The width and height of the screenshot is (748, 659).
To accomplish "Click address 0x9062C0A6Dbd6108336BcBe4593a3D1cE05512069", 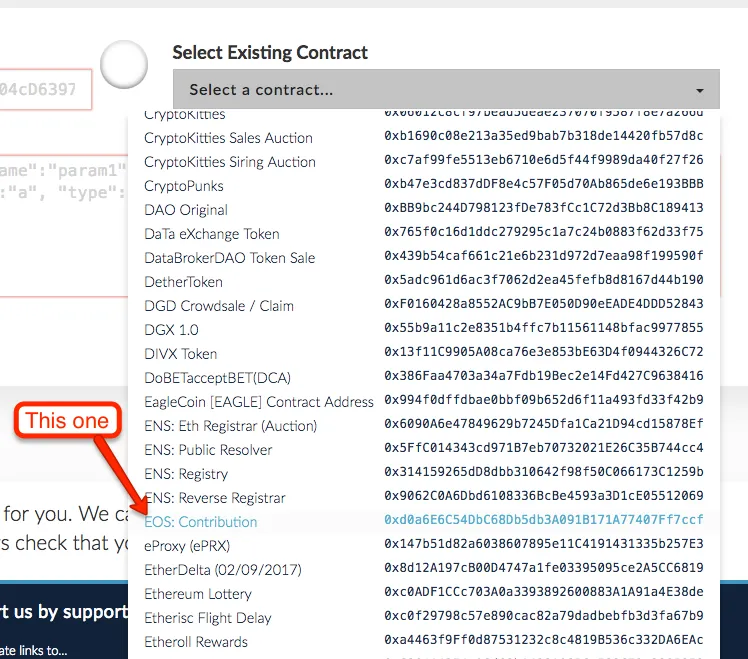I will 544,496.
